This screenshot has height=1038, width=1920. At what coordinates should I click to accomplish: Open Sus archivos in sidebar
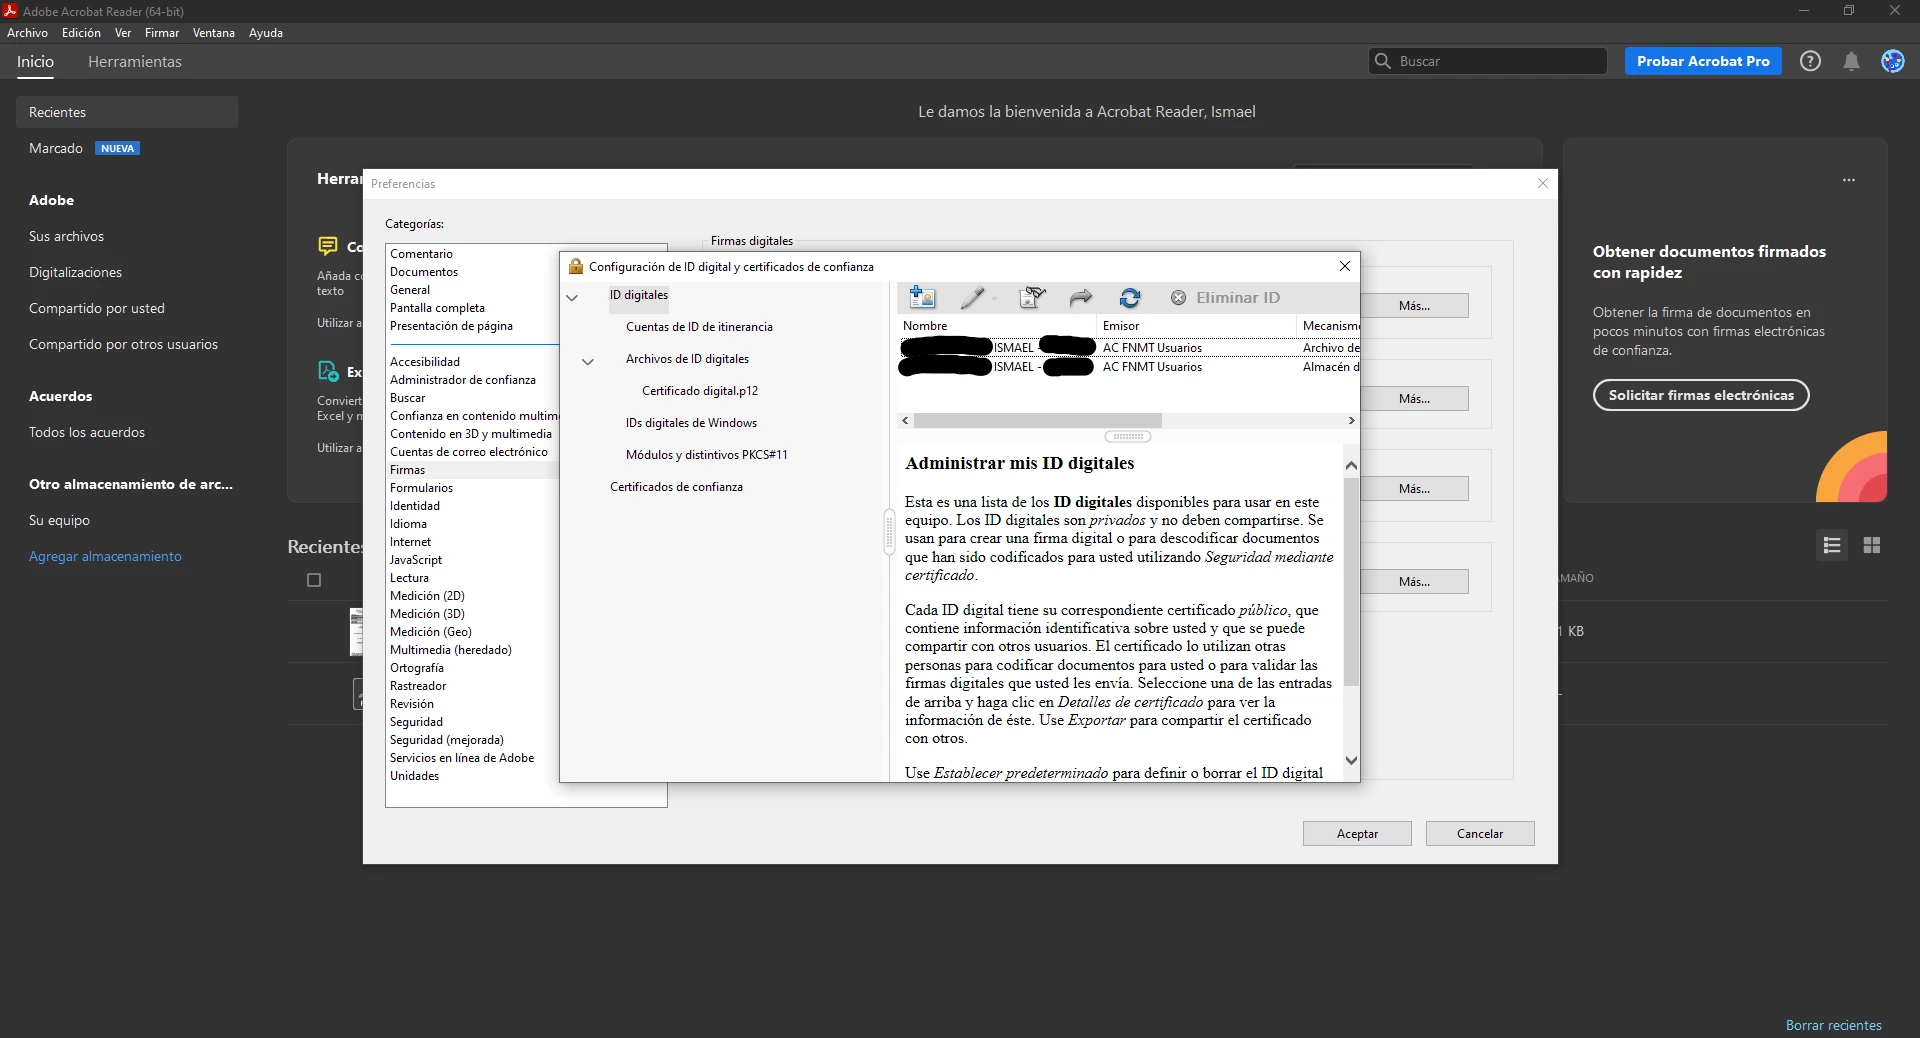point(66,236)
